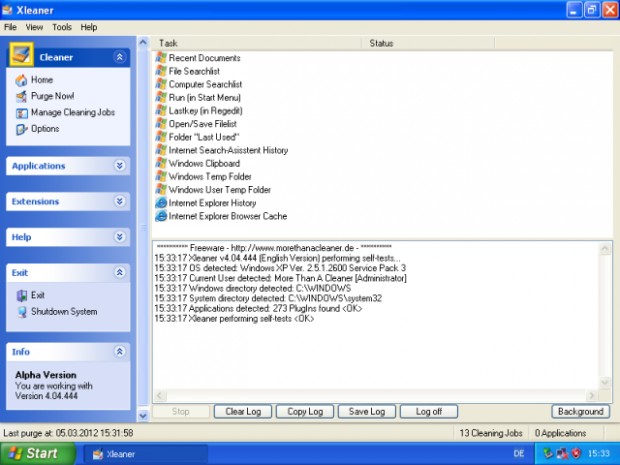
Task: Click the Manage Cleaning Jobs icon
Action: 21,113
